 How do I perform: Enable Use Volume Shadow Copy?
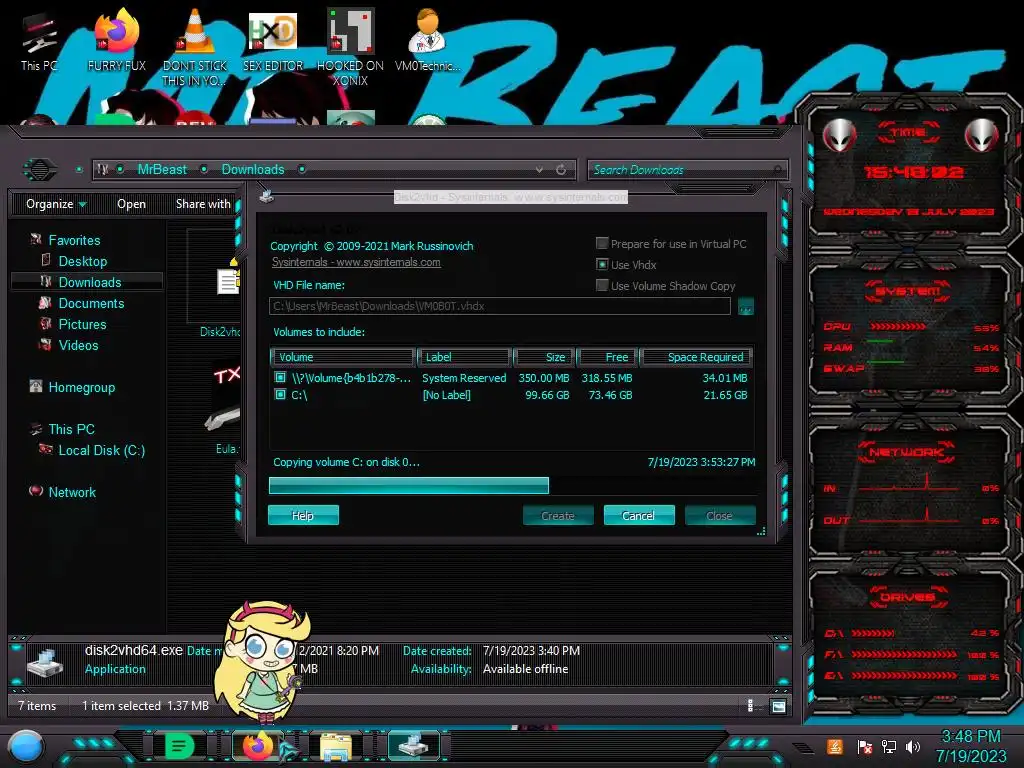602,285
